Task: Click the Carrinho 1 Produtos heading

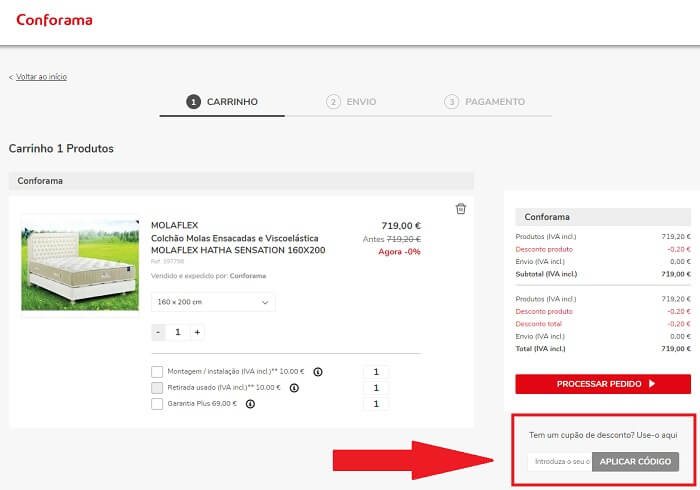Action: tap(61, 149)
